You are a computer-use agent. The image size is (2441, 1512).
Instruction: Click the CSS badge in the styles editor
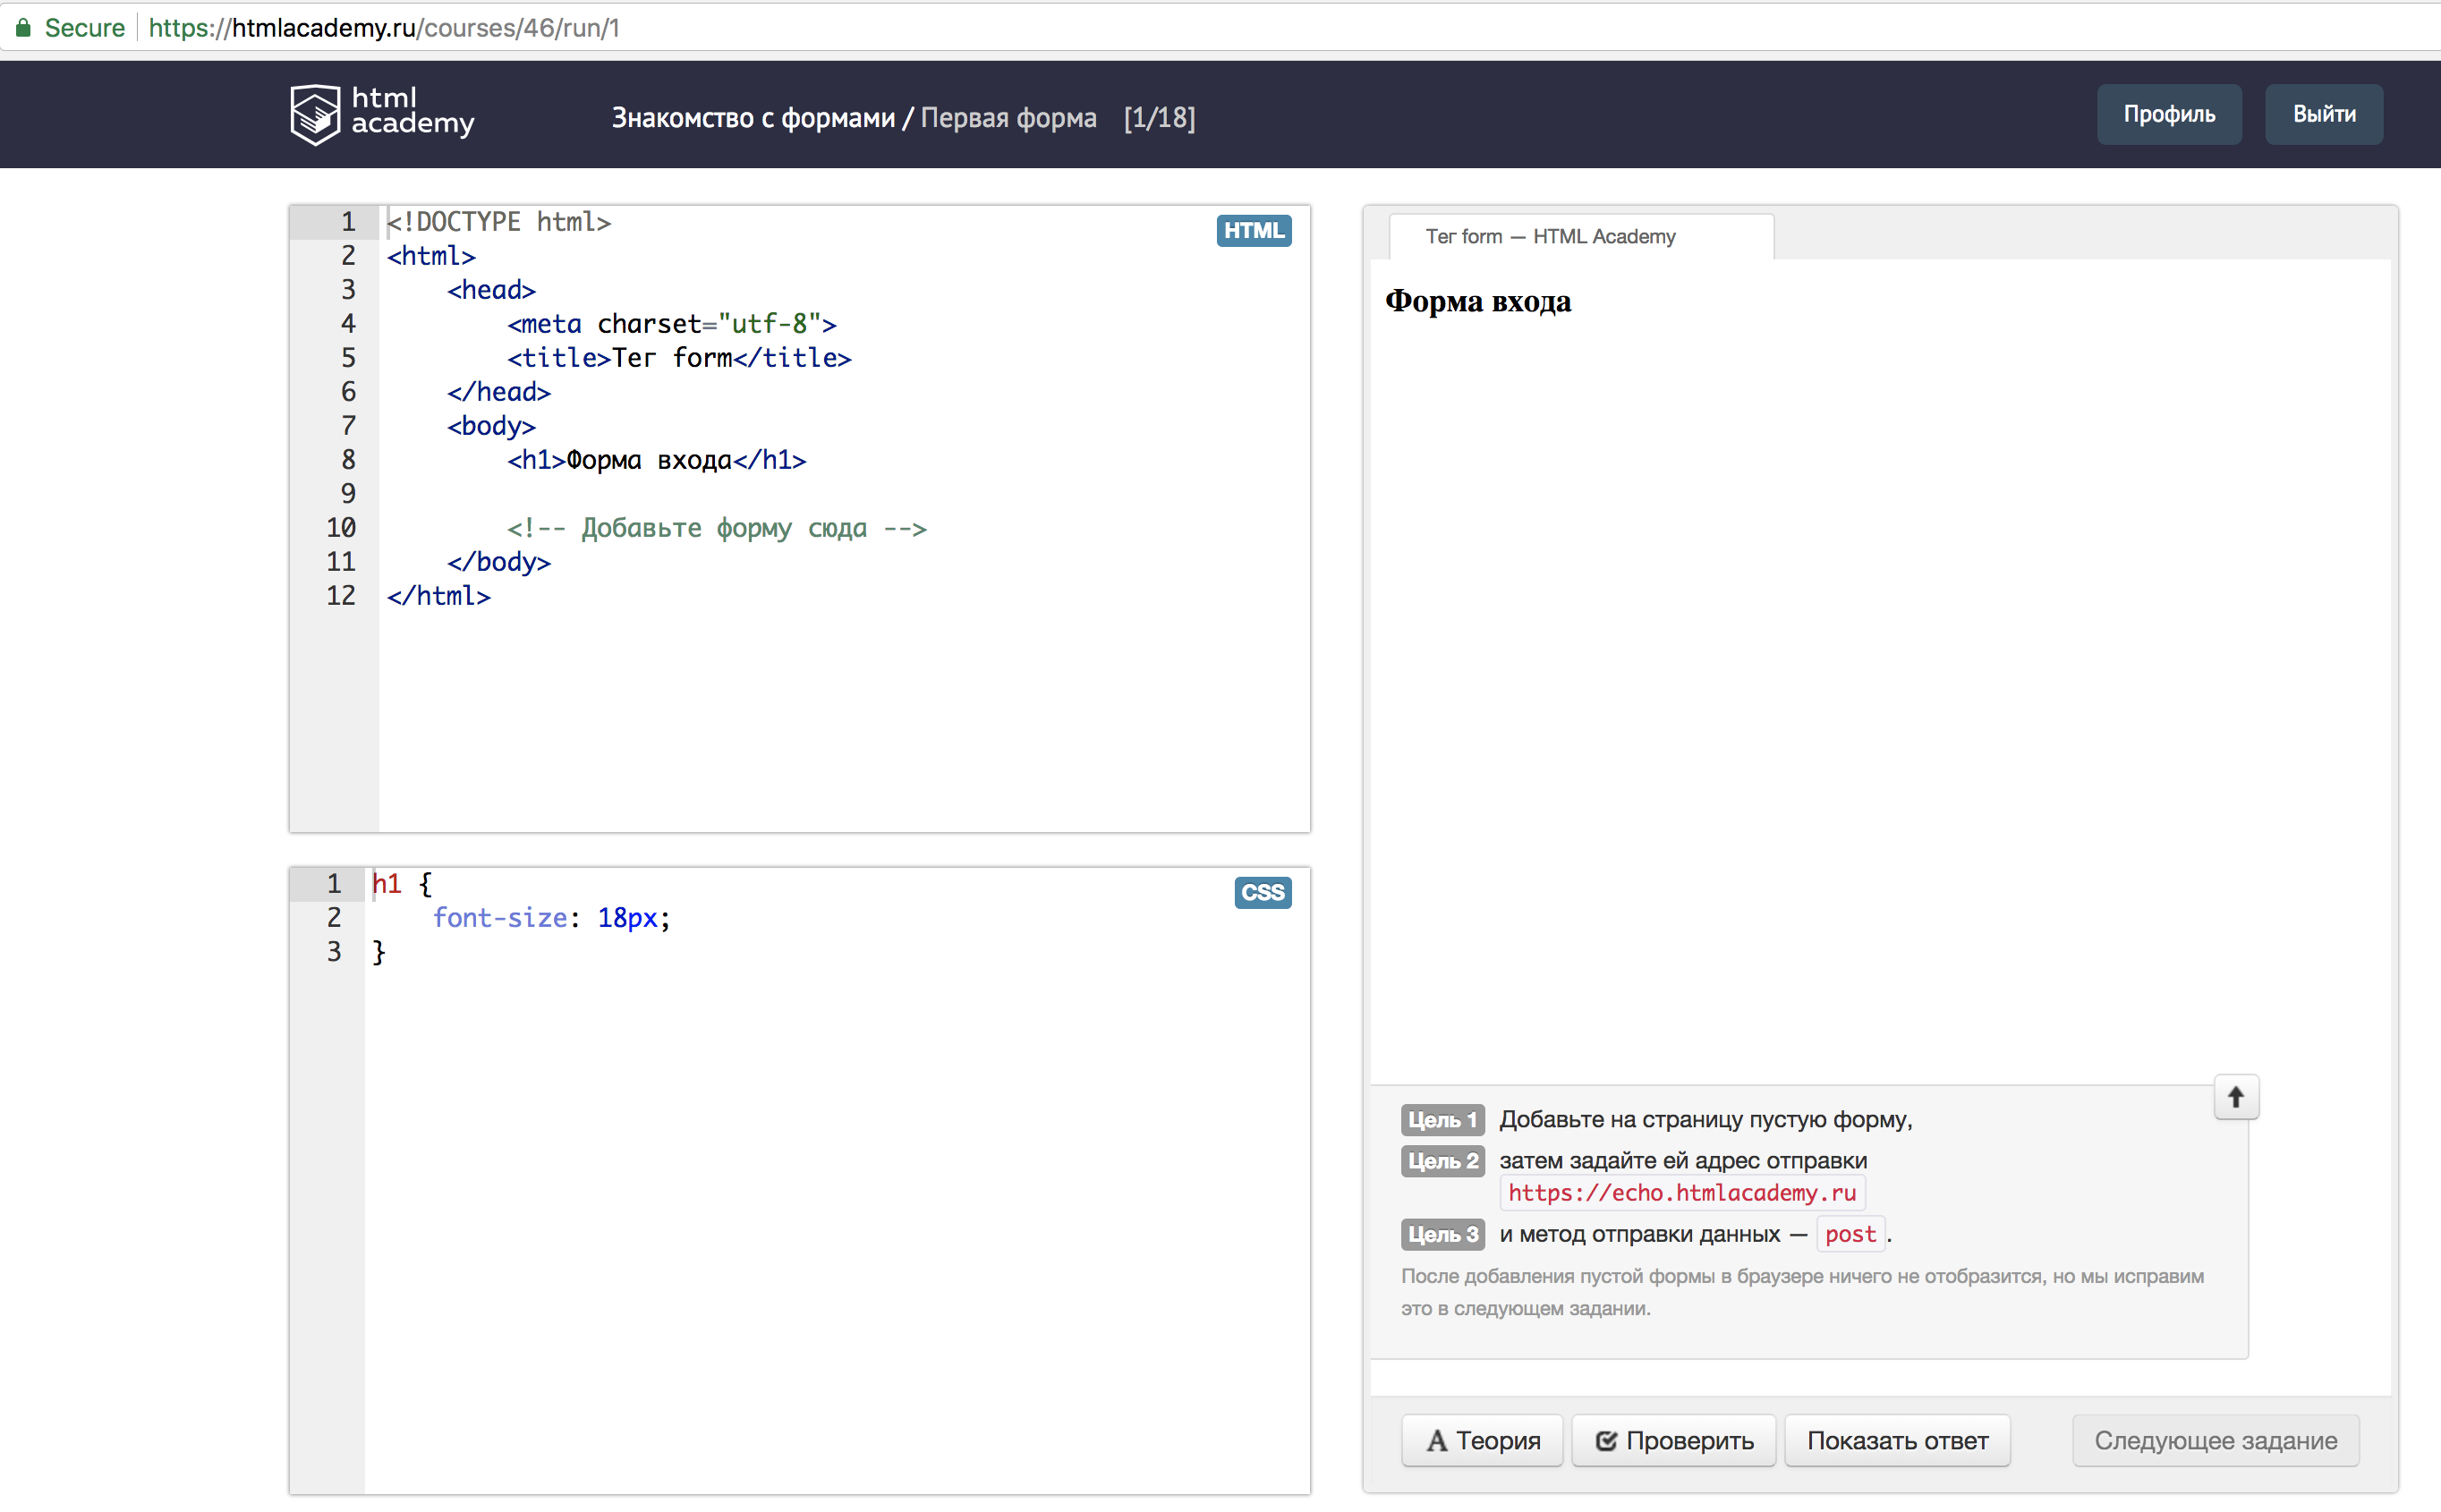pyautogui.click(x=1262, y=892)
